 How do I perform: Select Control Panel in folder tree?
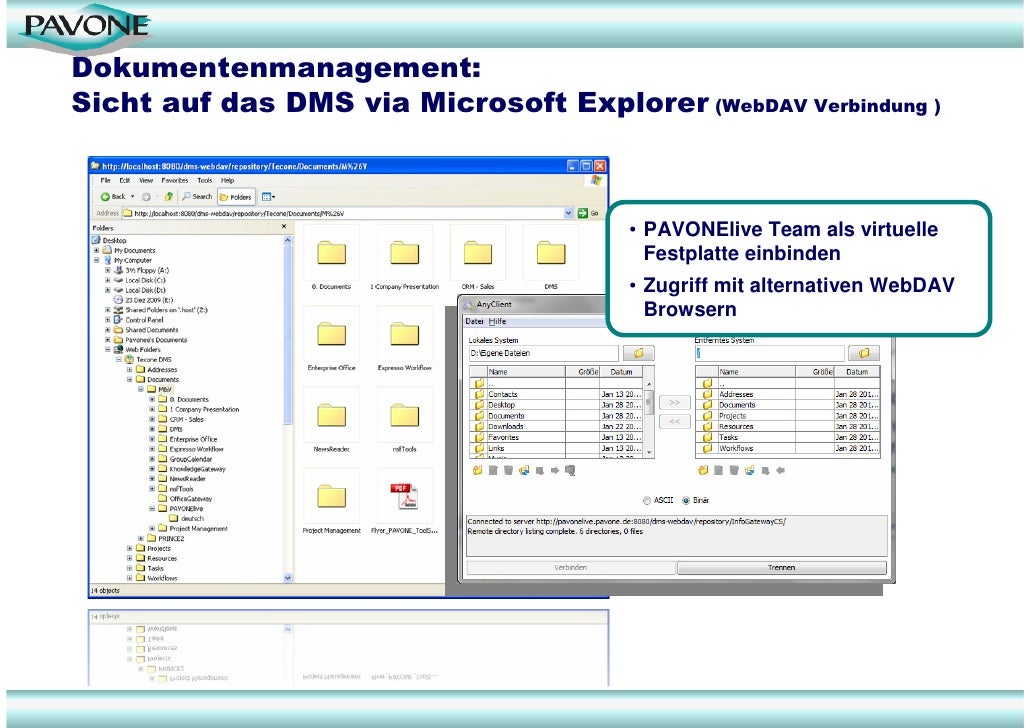tap(138, 320)
